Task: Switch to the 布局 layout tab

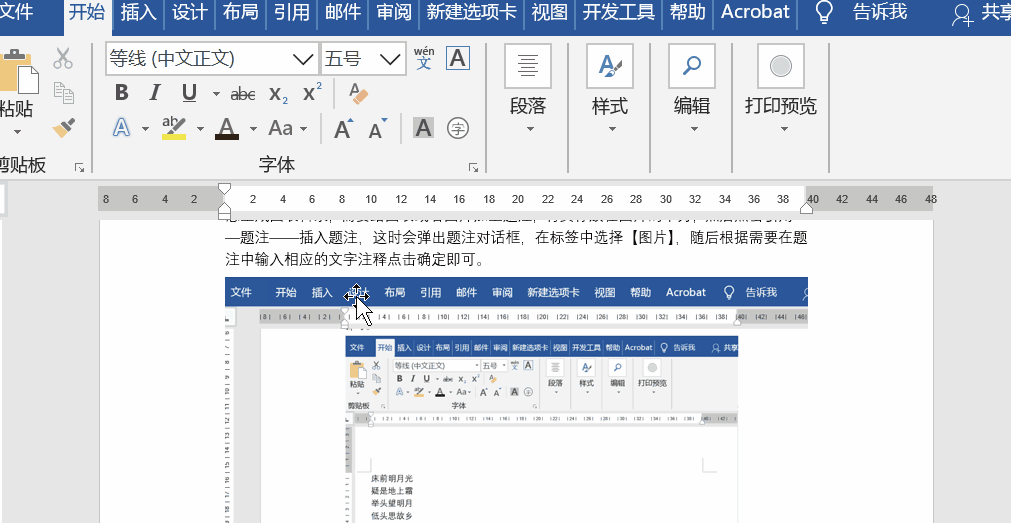Action: (240, 12)
